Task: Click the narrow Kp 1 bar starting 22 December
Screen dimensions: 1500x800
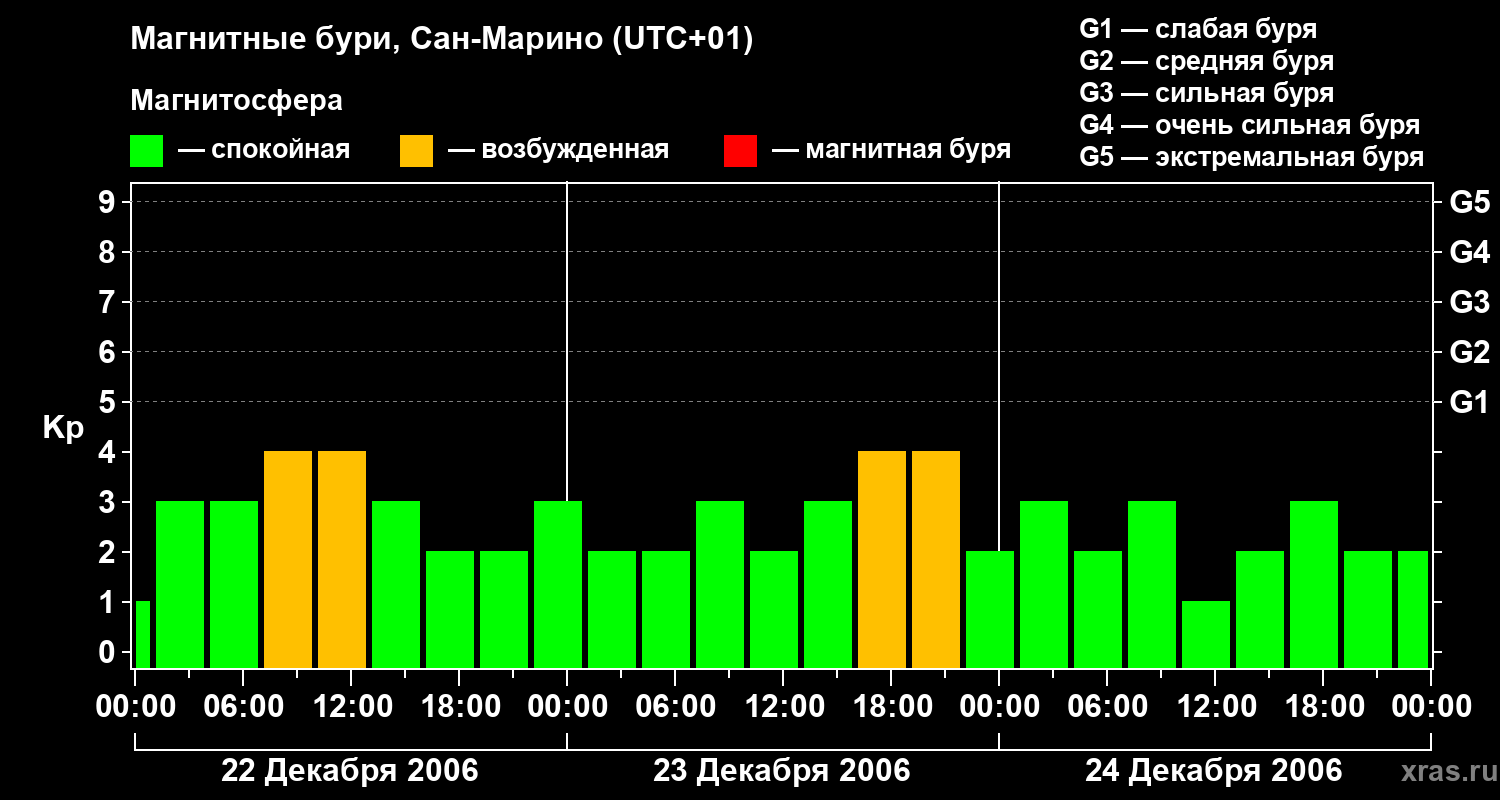Action: (143, 634)
